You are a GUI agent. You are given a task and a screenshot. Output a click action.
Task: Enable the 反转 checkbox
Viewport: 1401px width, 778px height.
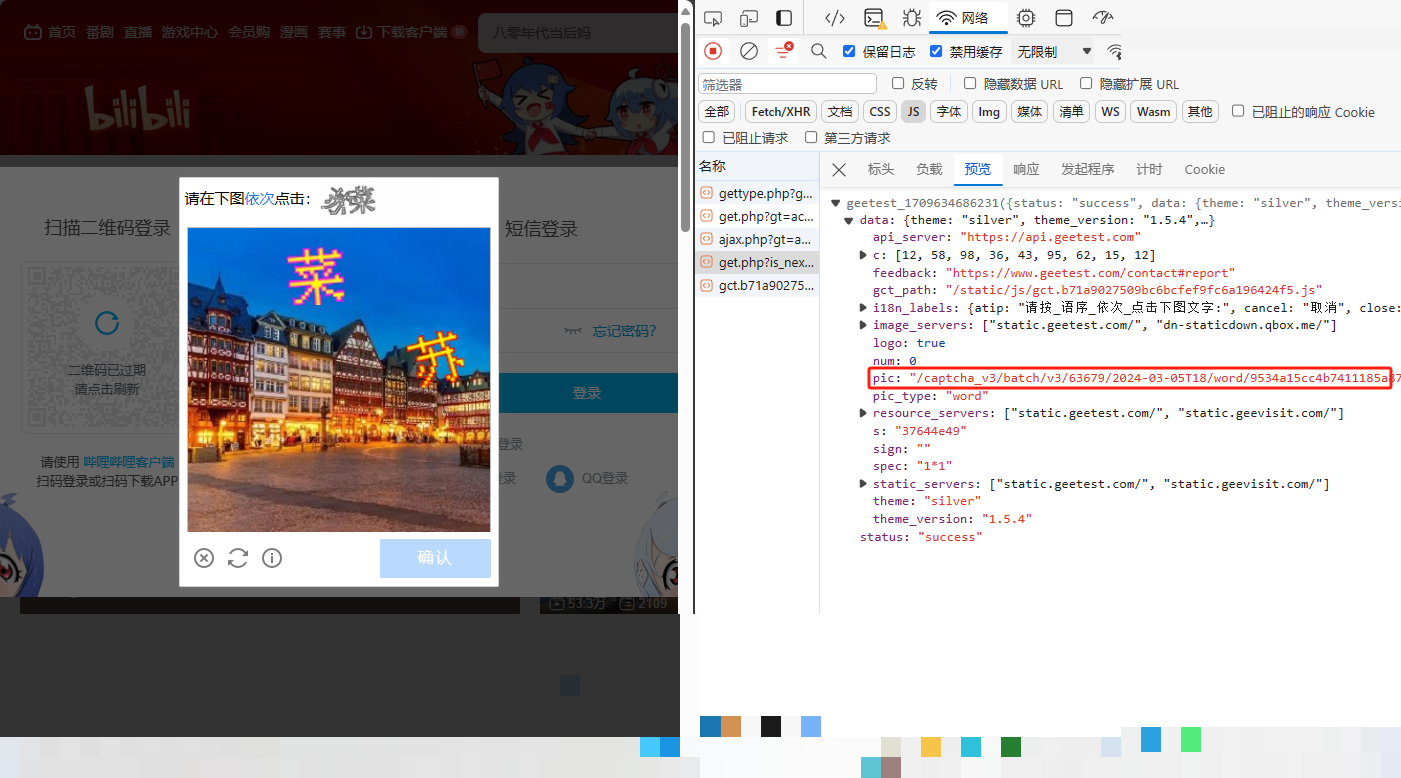[x=898, y=84]
